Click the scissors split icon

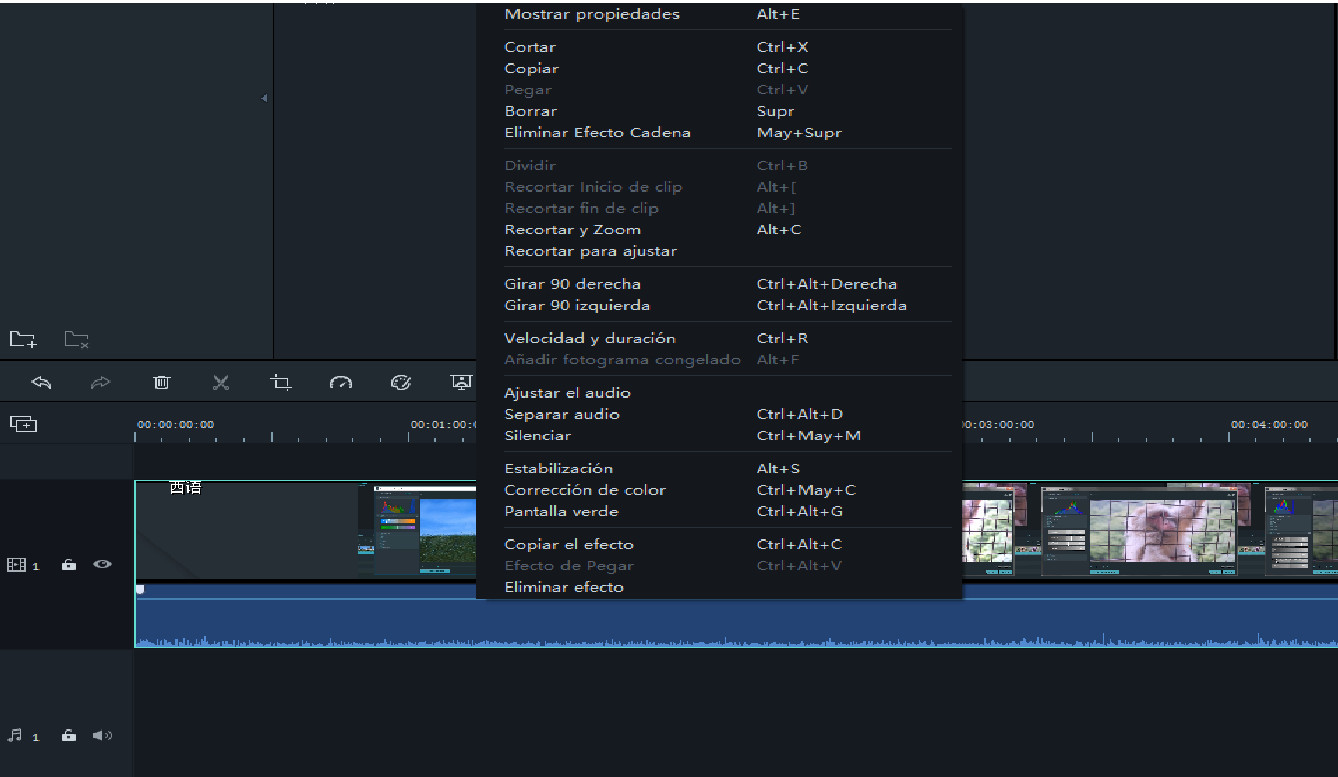221,382
